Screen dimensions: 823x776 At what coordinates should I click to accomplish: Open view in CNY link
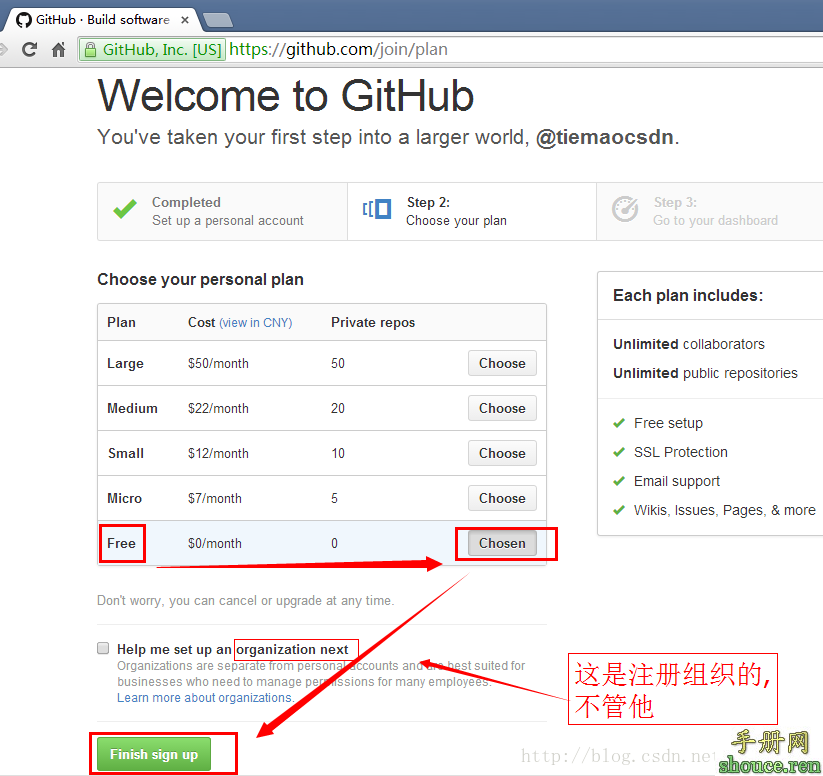pos(256,322)
